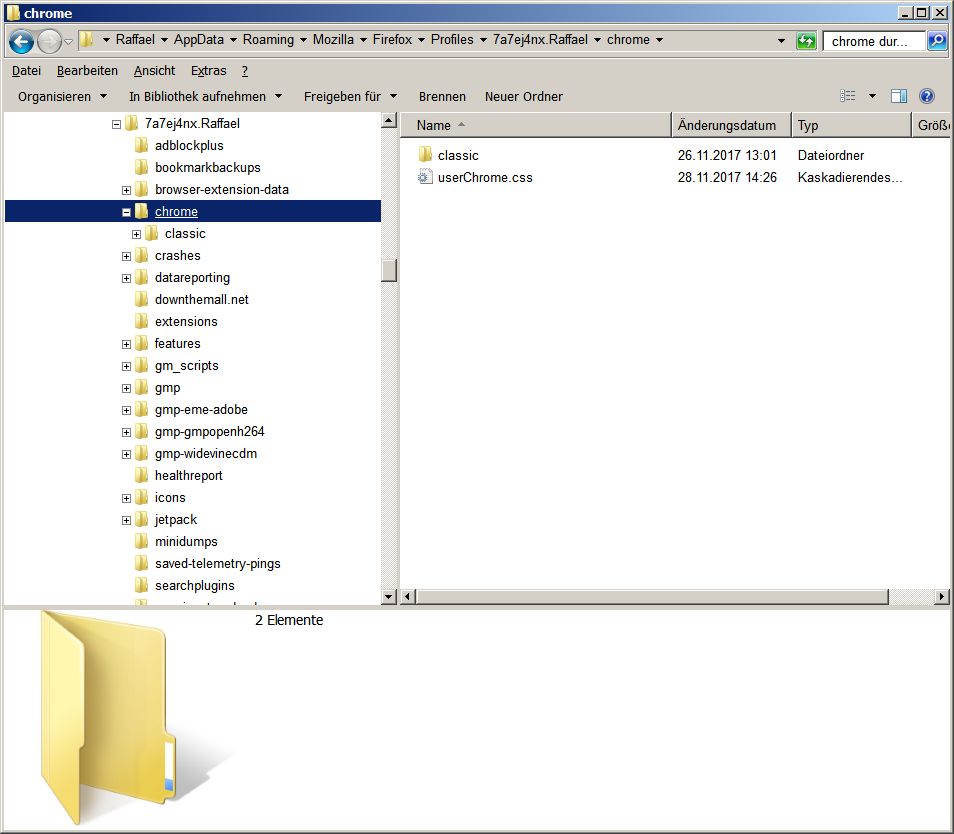Click the Brennen button

pos(442,96)
